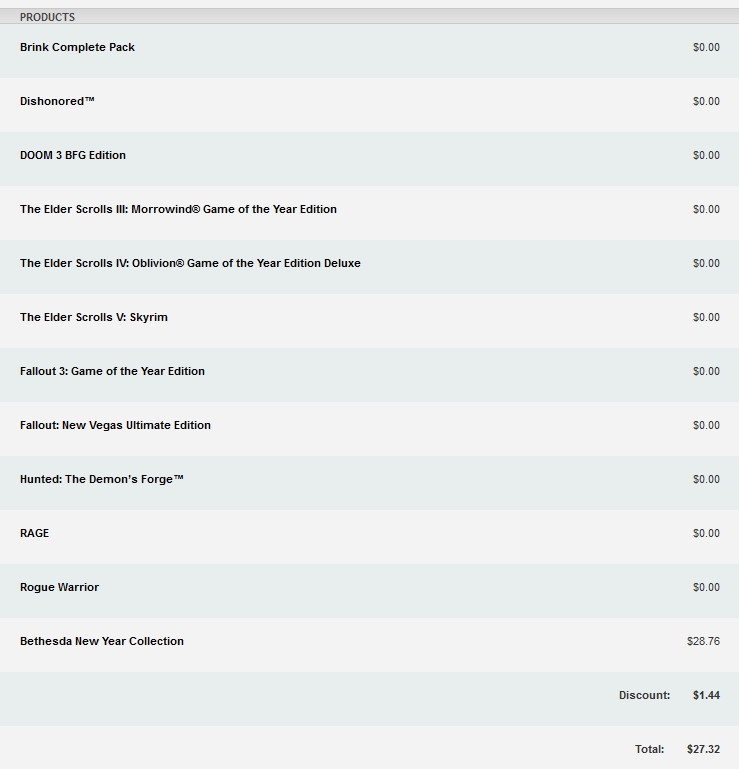This screenshot has width=739, height=769.
Task: Click DOOM 3 BFG Edition product name
Action: point(73,155)
